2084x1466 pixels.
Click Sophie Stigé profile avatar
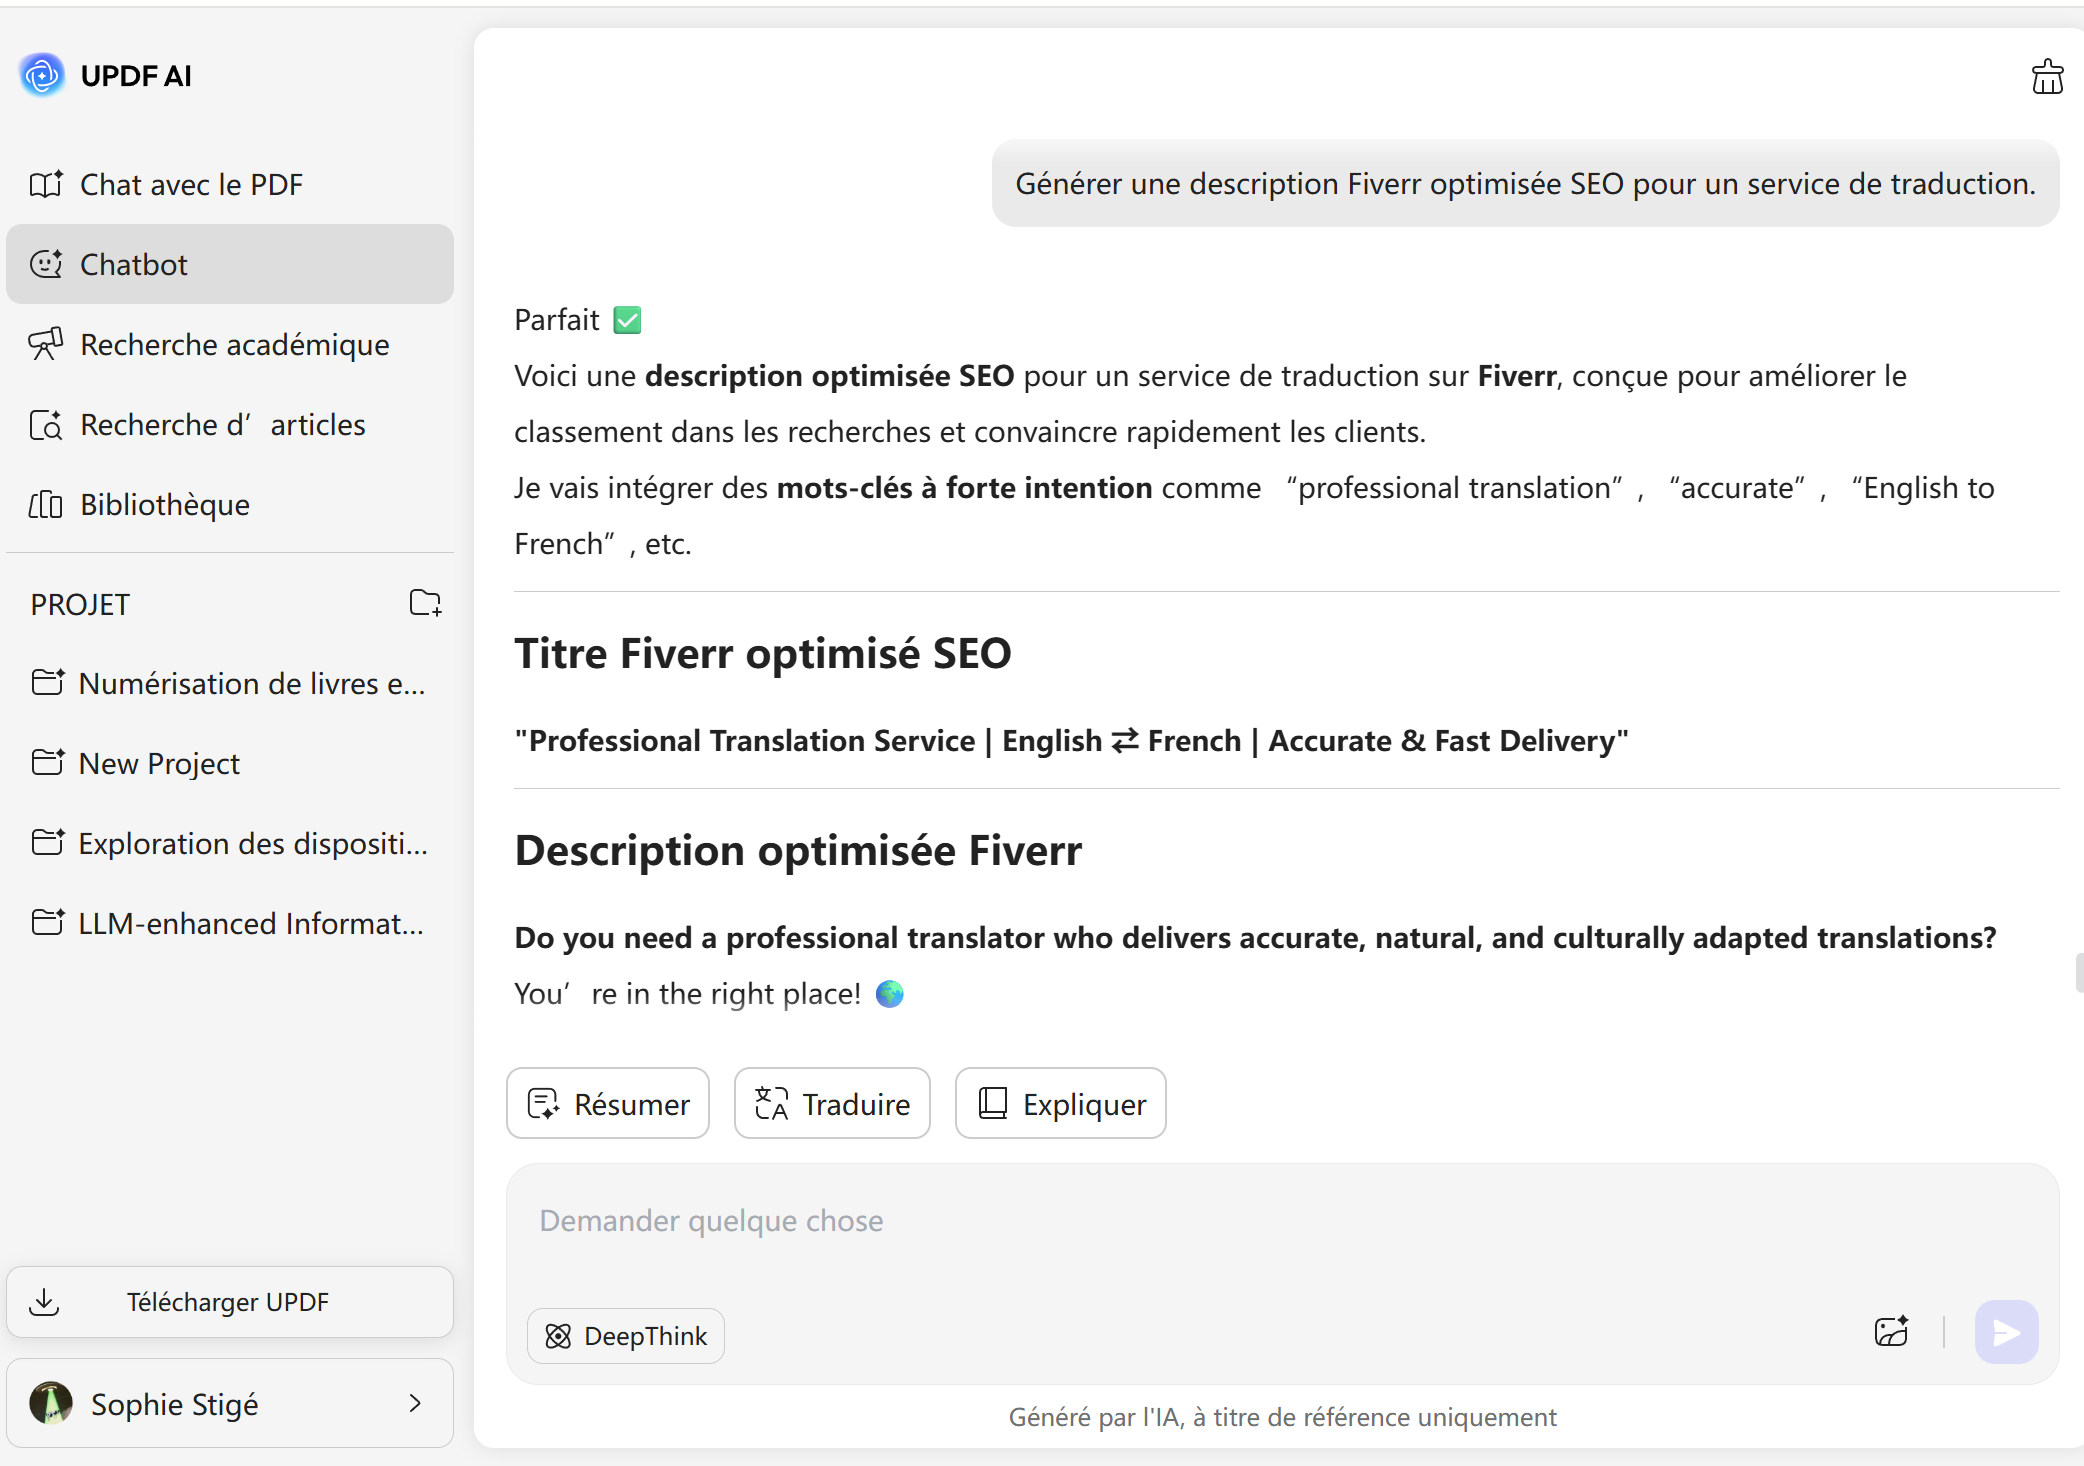(x=51, y=1403)
